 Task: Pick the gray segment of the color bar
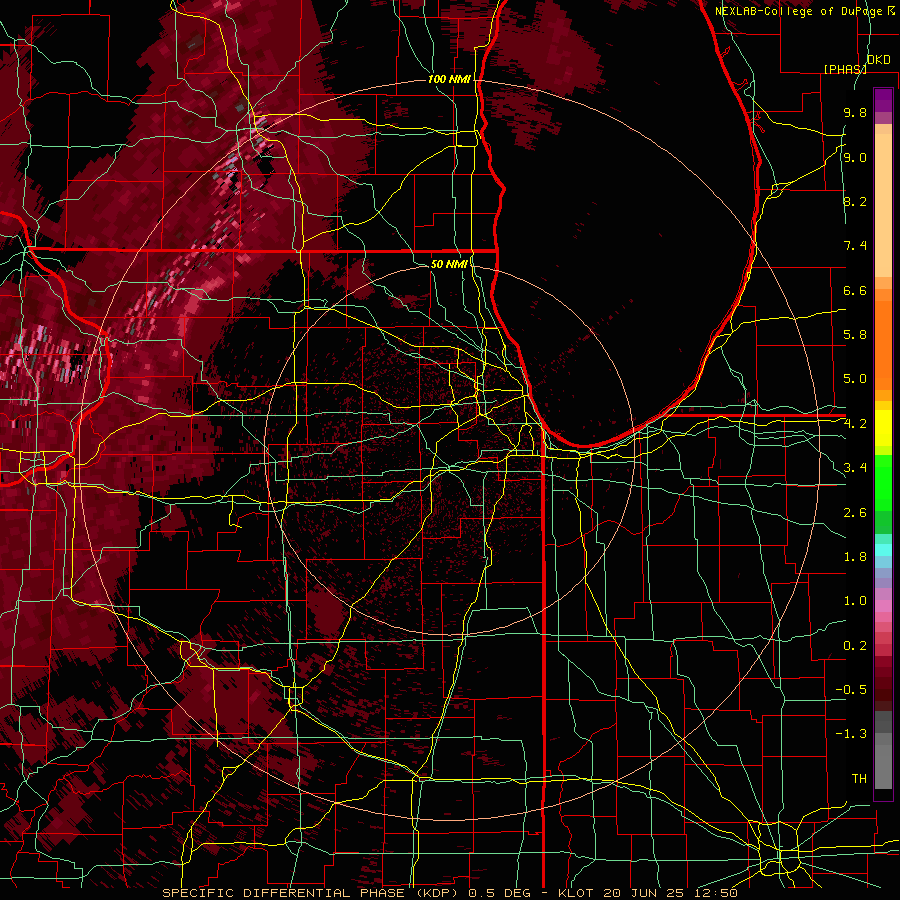coord(883,752)
